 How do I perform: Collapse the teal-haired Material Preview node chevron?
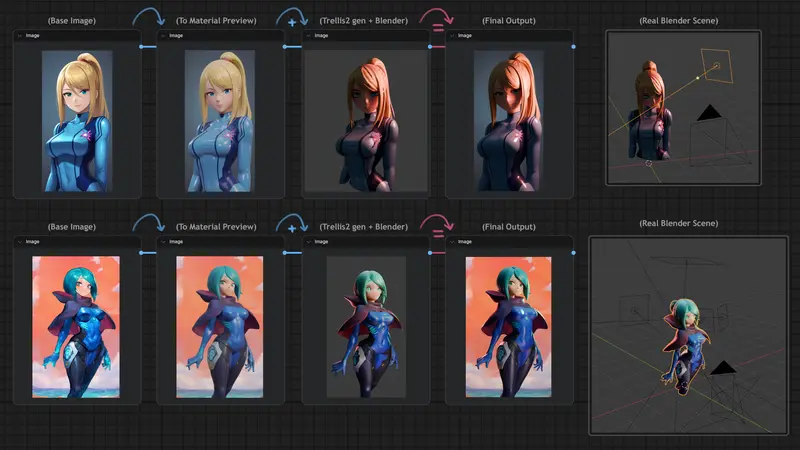point(165,242)
